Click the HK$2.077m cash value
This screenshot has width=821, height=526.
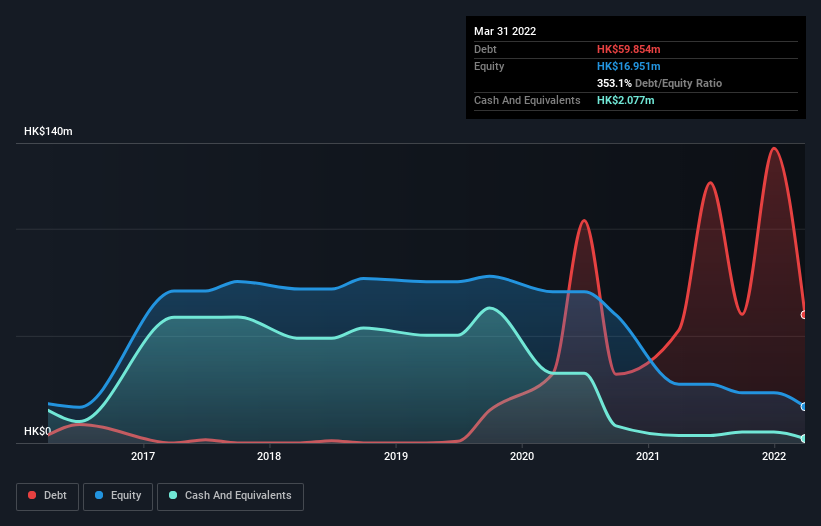click(x=626, y=100)
